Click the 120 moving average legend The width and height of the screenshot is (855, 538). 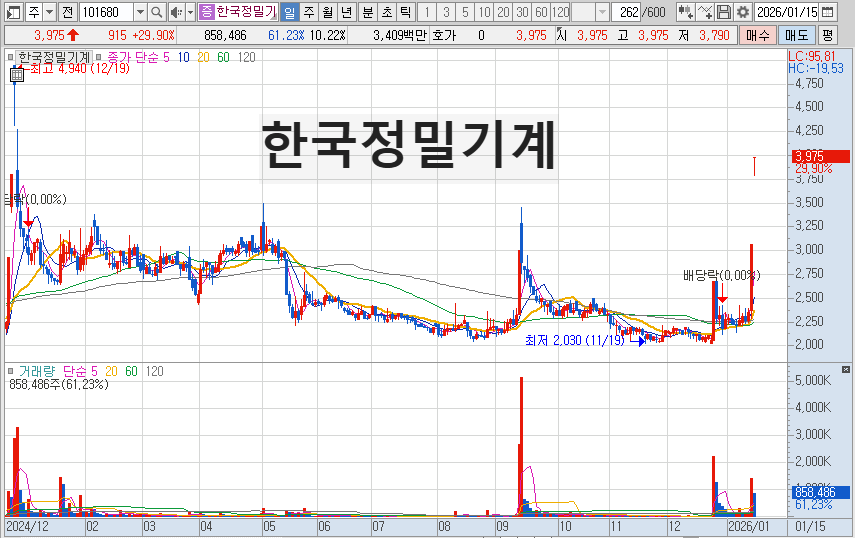click(x=246, y=57)
